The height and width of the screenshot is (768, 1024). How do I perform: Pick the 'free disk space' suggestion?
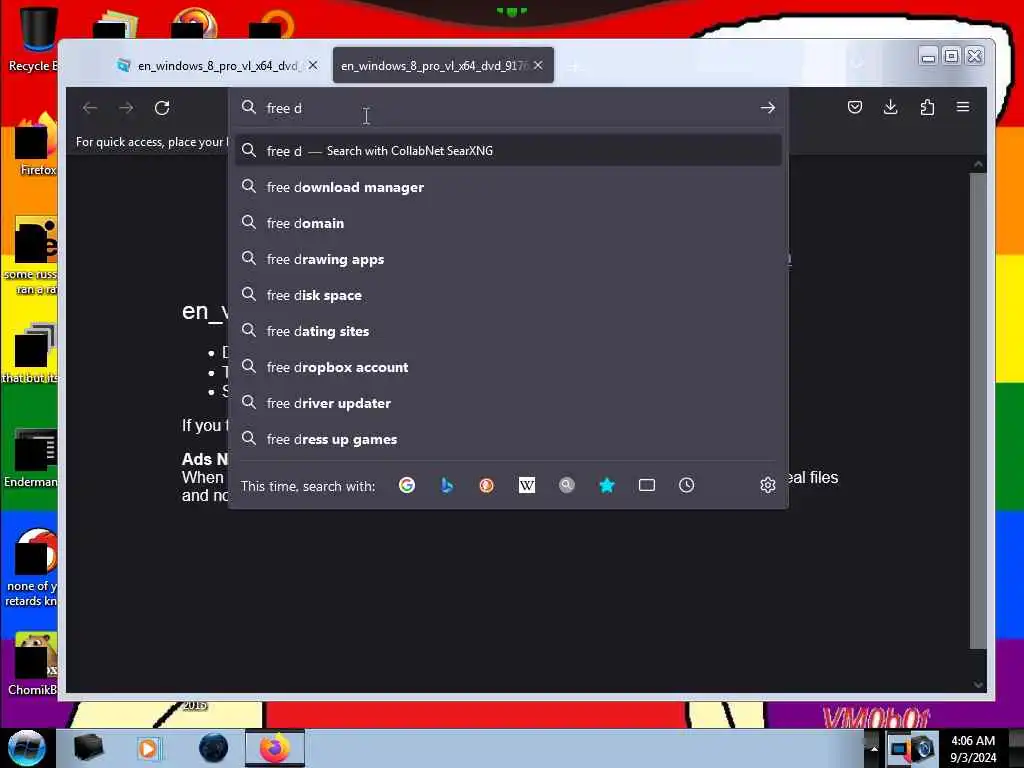[509, 295]
